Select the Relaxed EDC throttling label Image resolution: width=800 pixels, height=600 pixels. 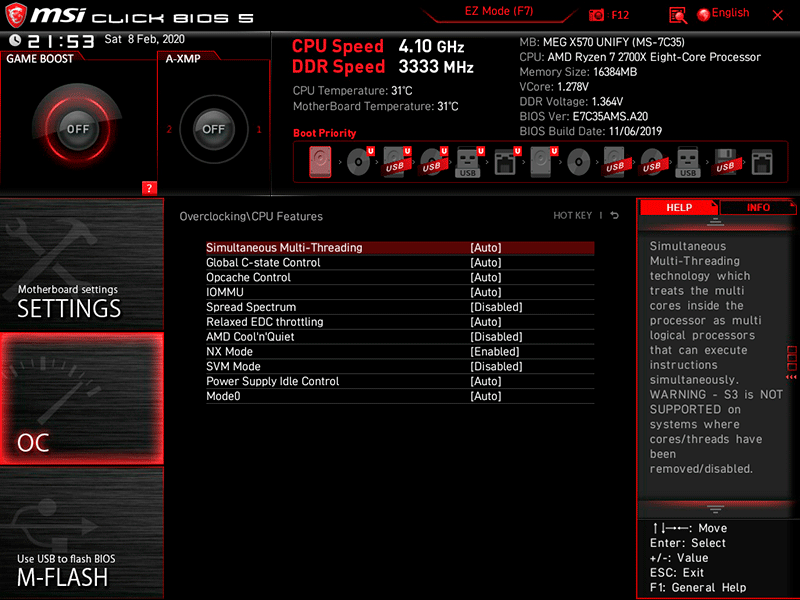pos(265,321)
